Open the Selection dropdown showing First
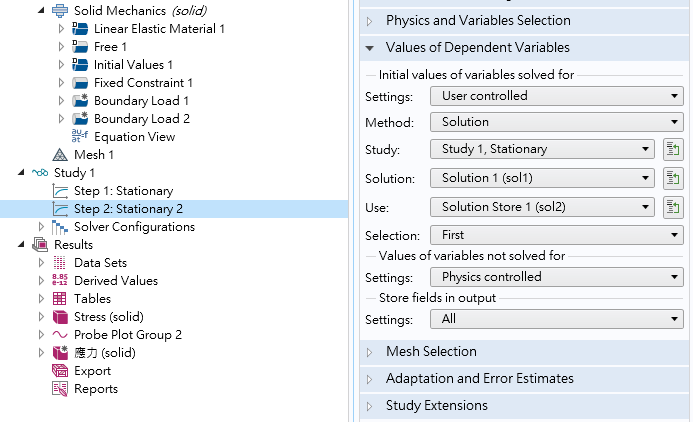Viewport: 693px width, 422px height. point(556,235)
